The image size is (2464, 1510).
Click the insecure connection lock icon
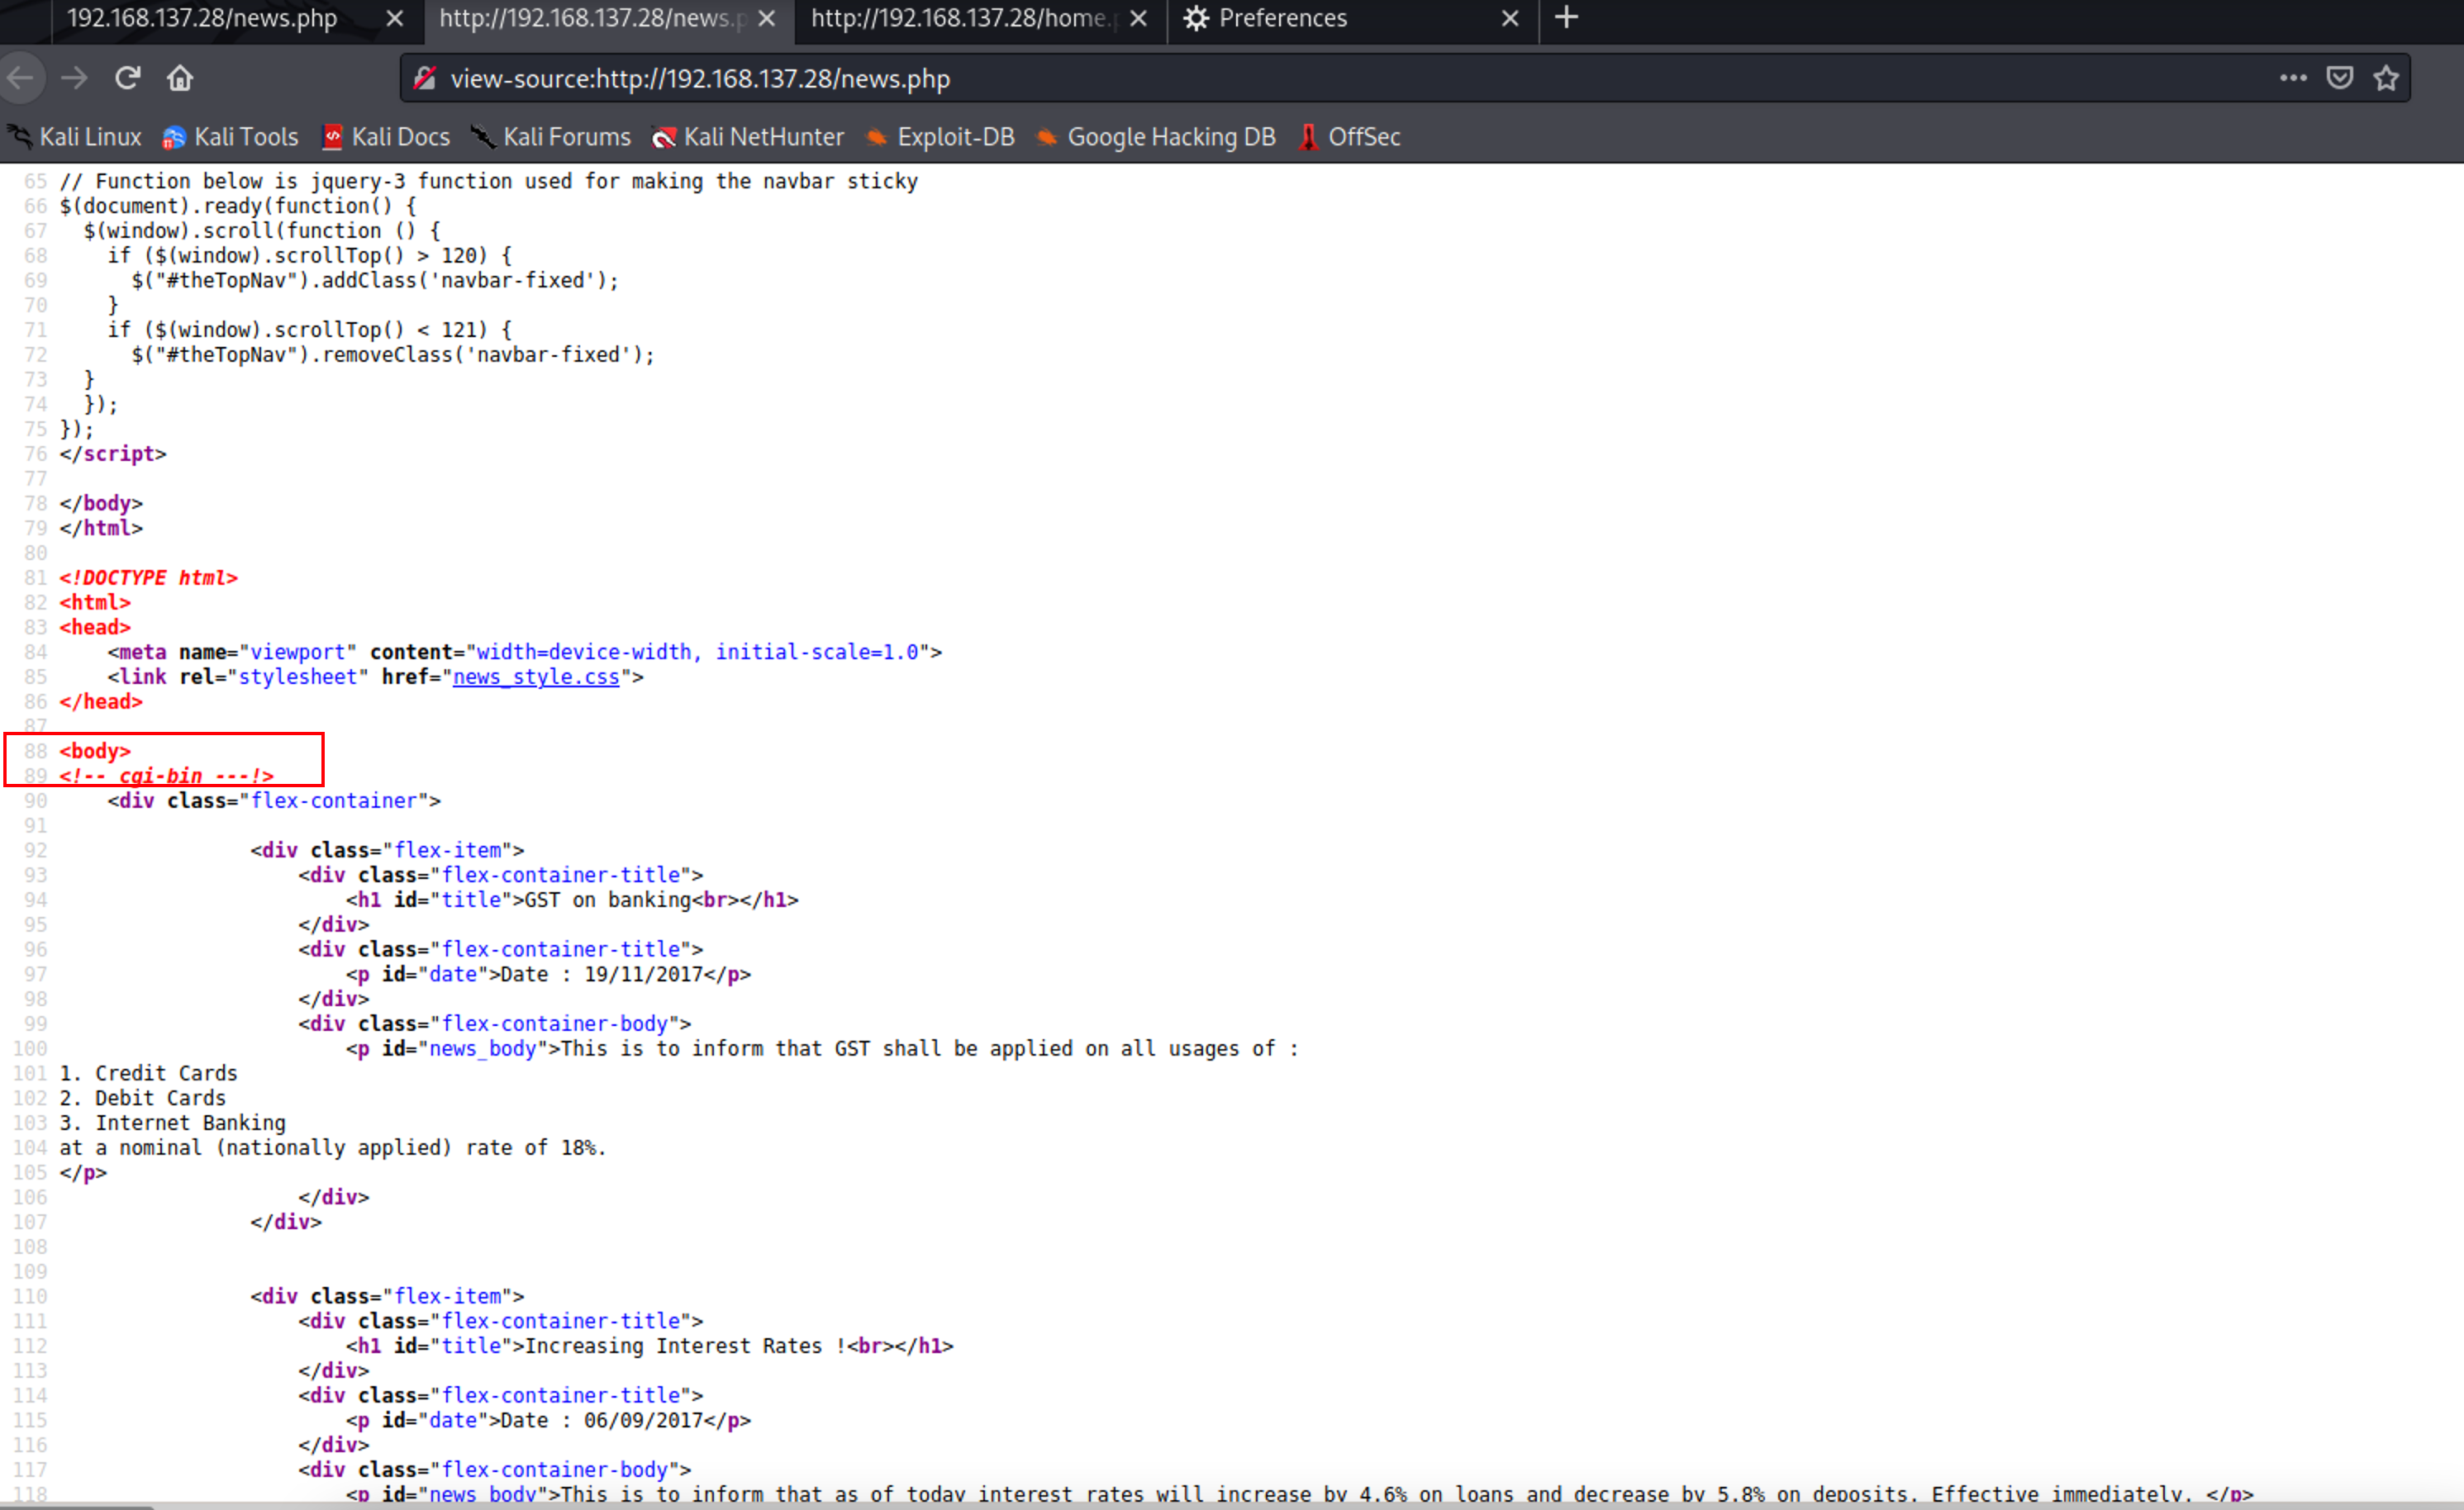424,78
